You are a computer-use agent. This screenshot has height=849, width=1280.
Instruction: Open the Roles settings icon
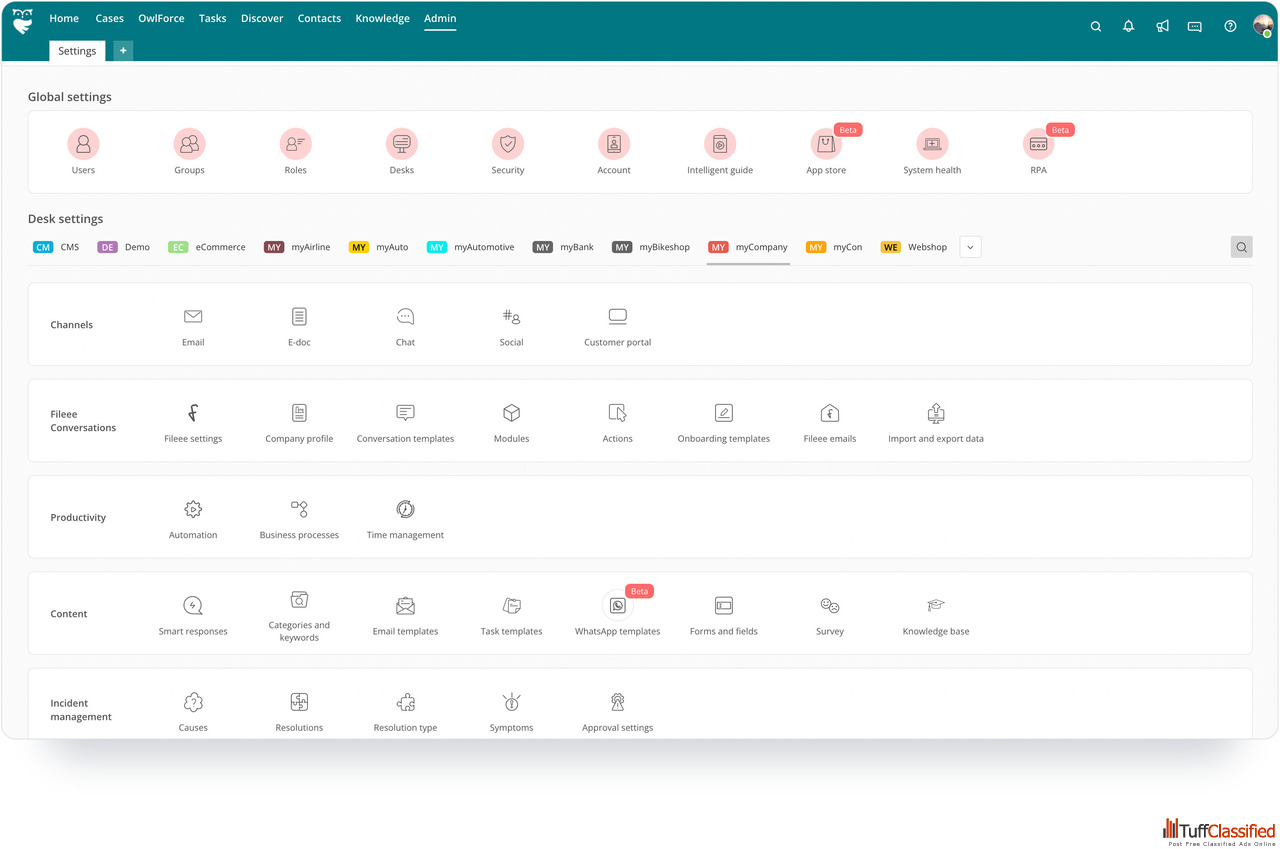point(295,144)
